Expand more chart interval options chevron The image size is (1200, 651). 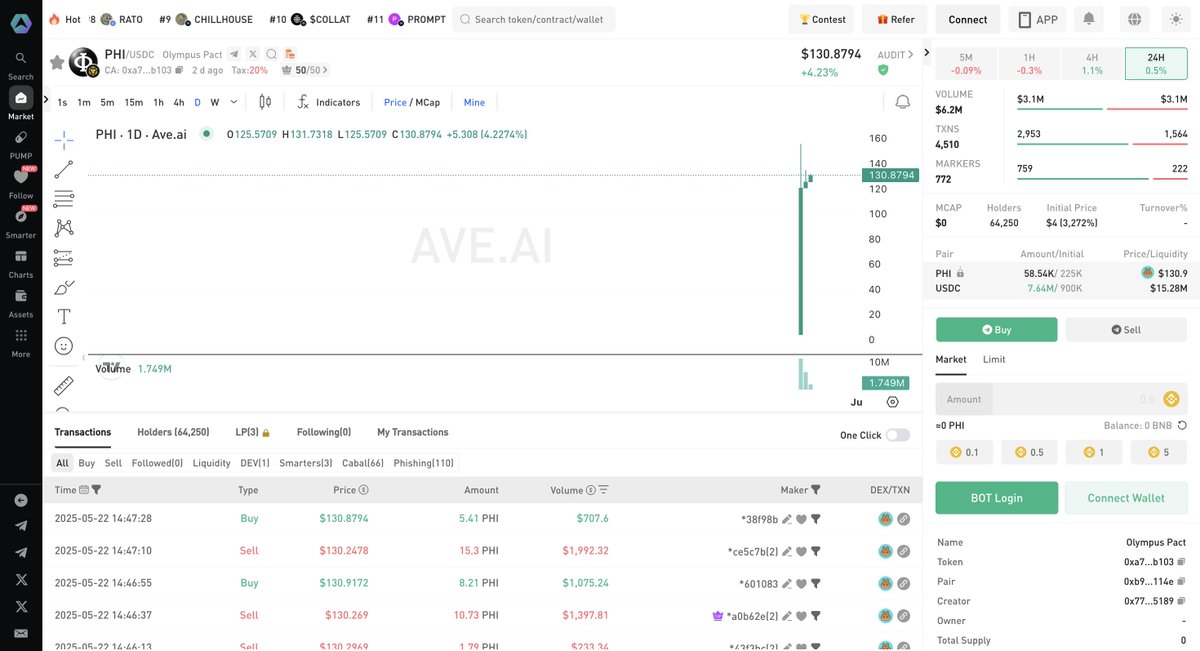click(x=234, y=101)
